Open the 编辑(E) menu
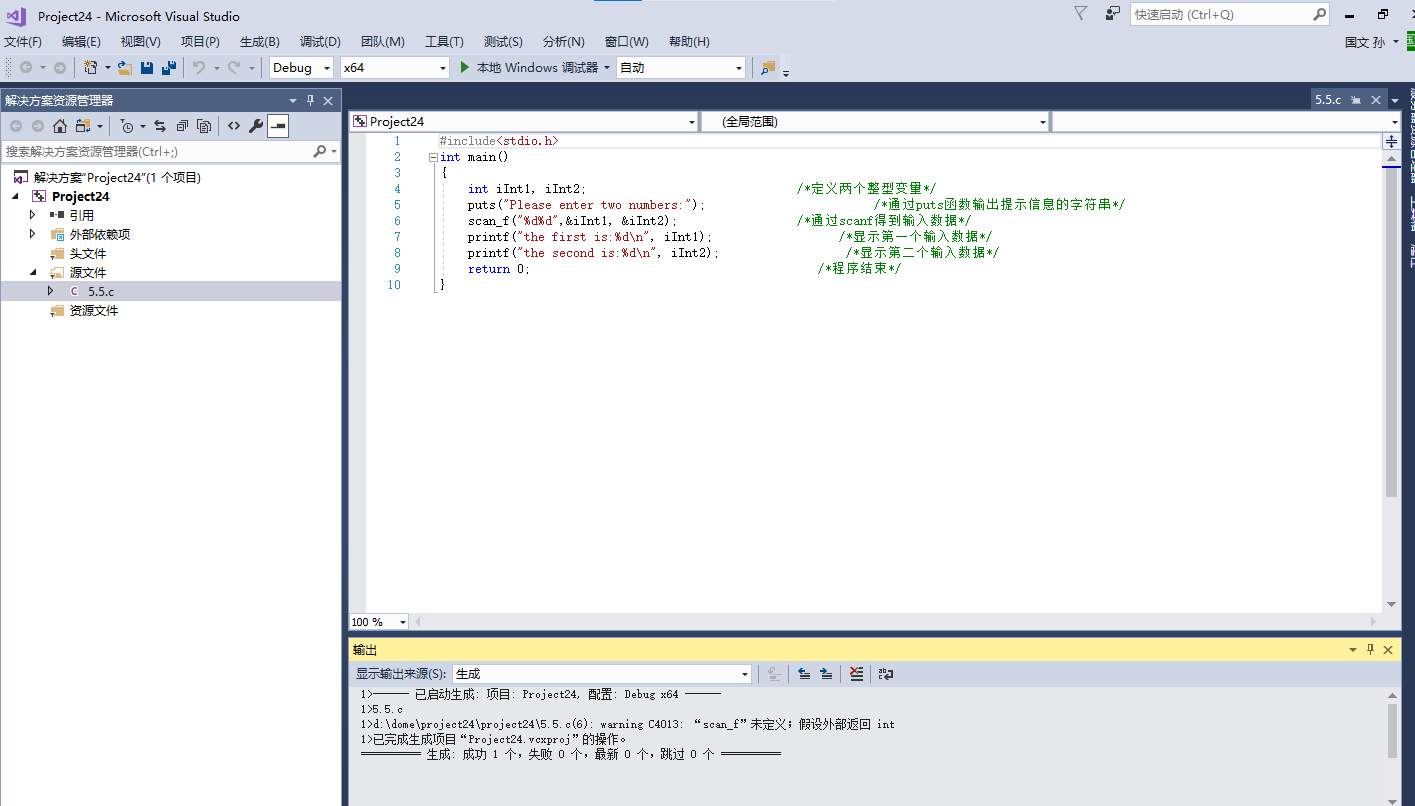Image resolution: width=1415 pixels, height=806 pixels. (81, 41)
